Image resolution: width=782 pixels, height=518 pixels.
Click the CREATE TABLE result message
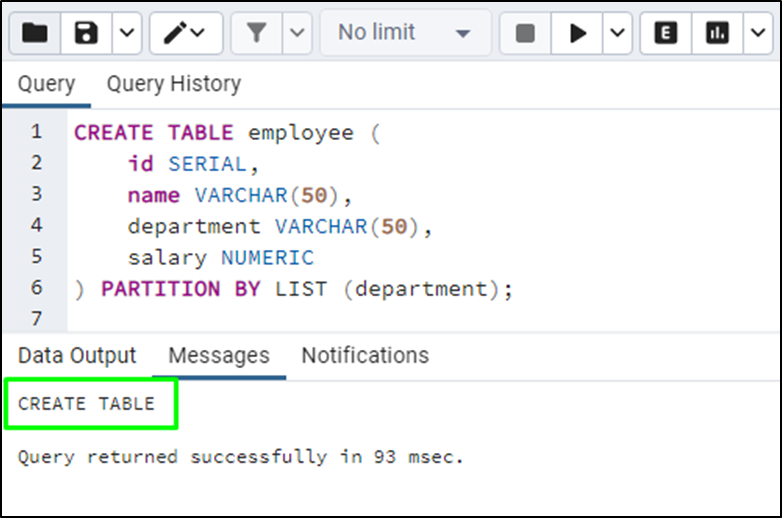point(87,404)
